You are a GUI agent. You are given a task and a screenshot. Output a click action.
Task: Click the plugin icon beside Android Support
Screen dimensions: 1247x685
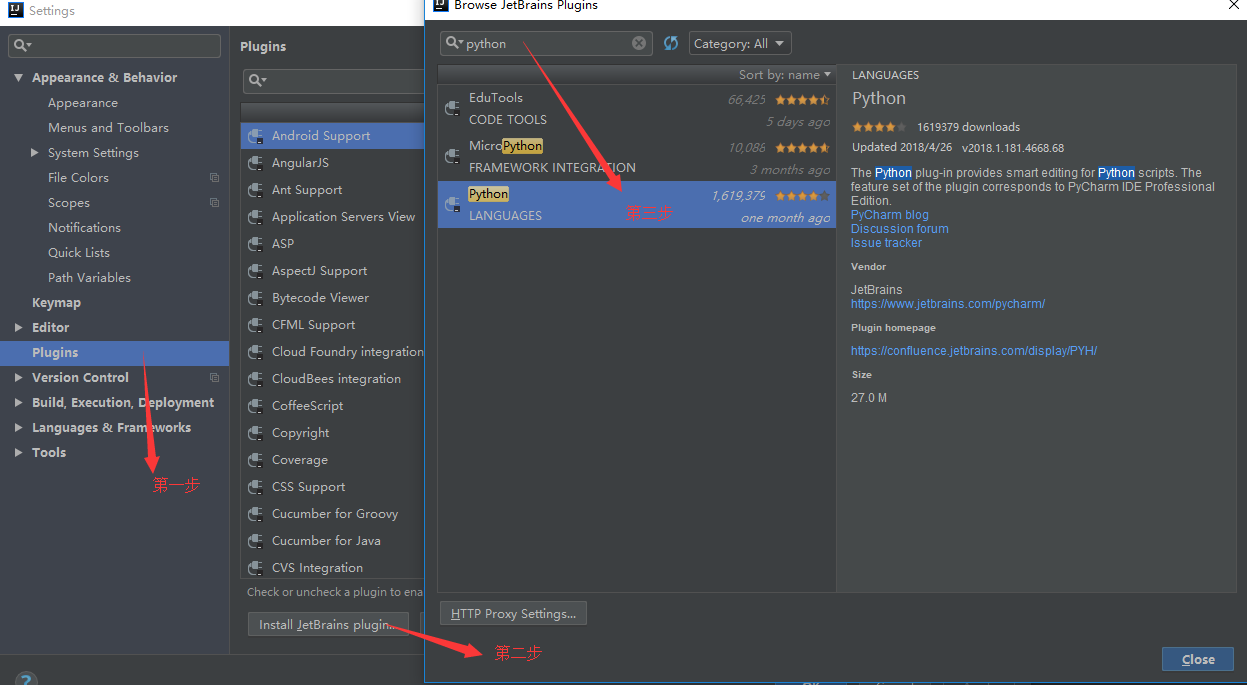[x=255, y=136]
